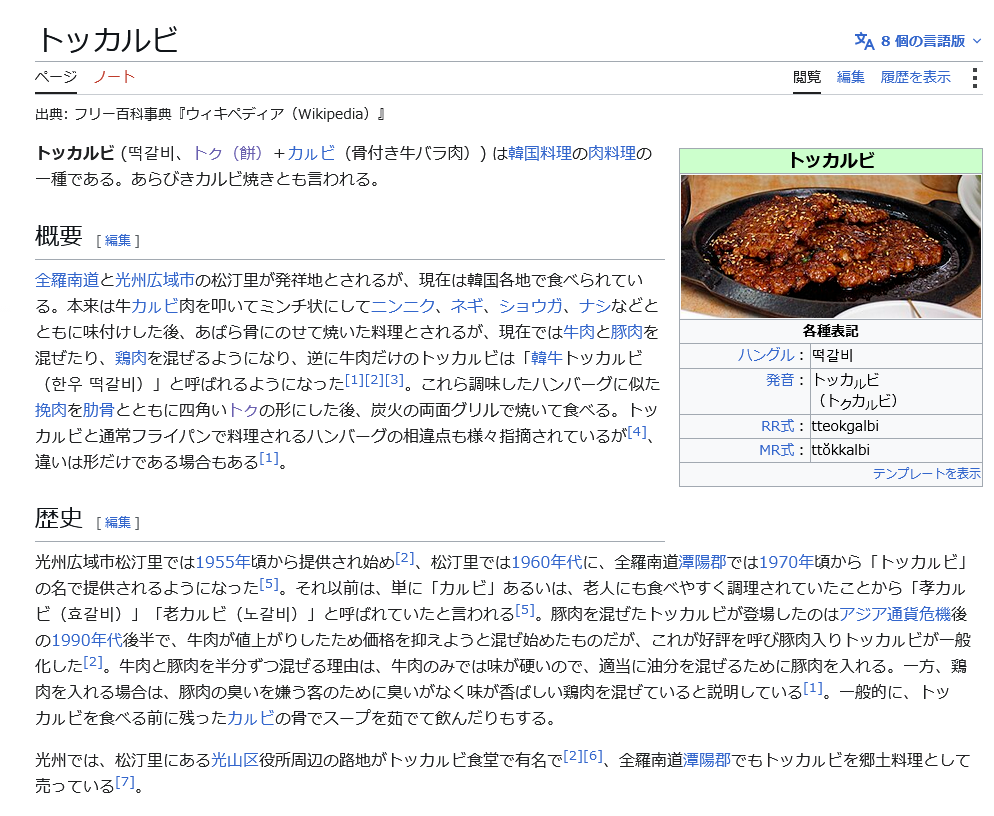Click the カルビ link in intro sentence

[x=311, y=153]
